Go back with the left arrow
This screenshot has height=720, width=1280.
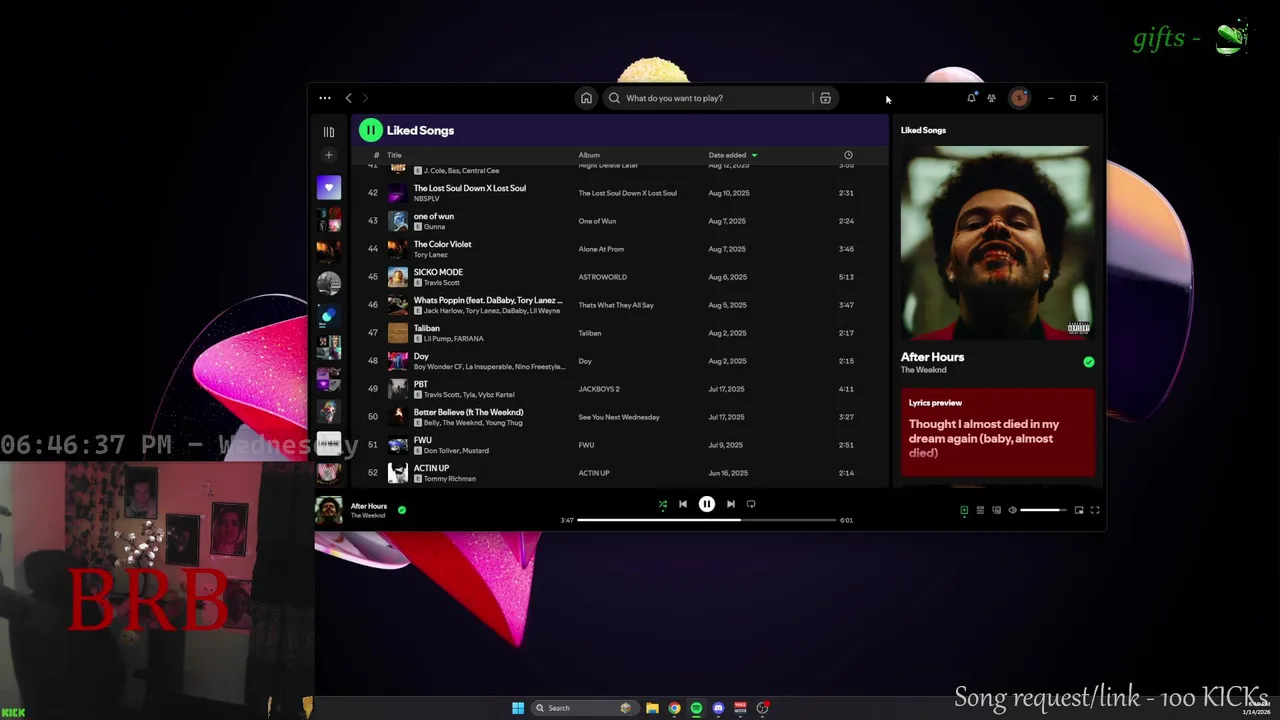pos(348,98)
